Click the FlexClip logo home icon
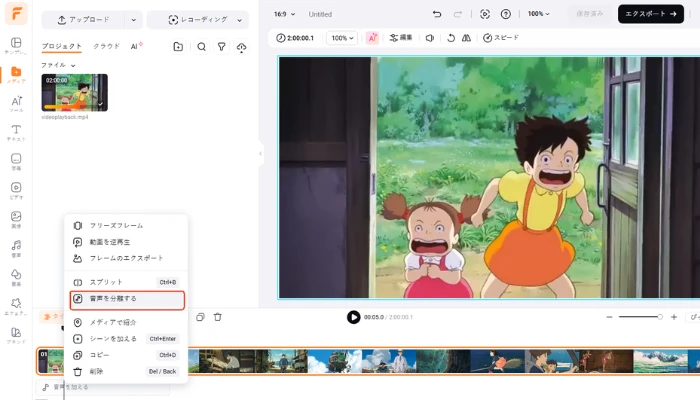The image size is (700, 400). (x=16, y=13)
